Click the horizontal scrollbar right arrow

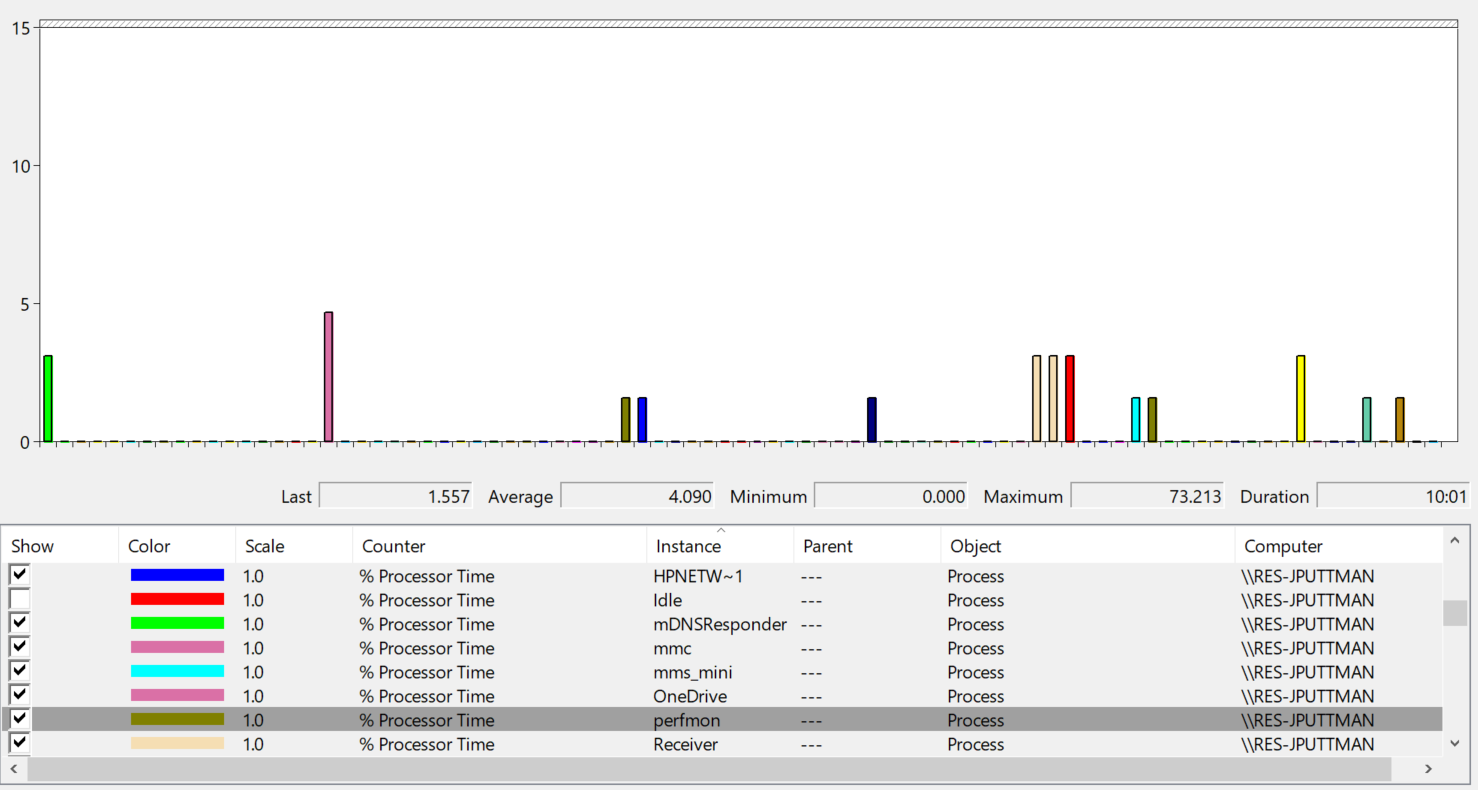point(1428,769)
